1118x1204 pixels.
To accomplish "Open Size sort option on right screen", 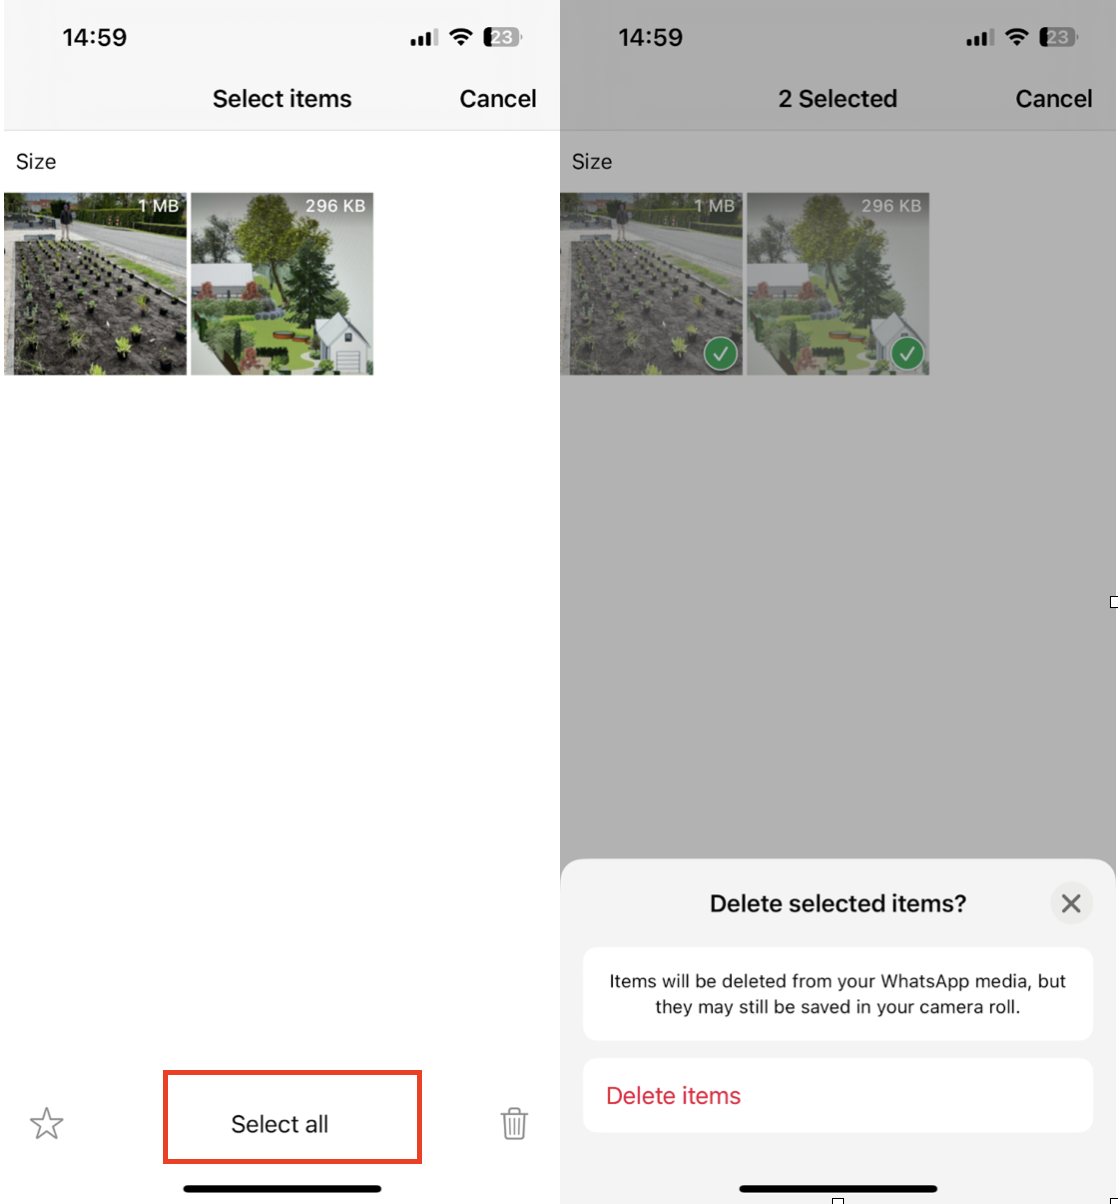I will point(592,162).
